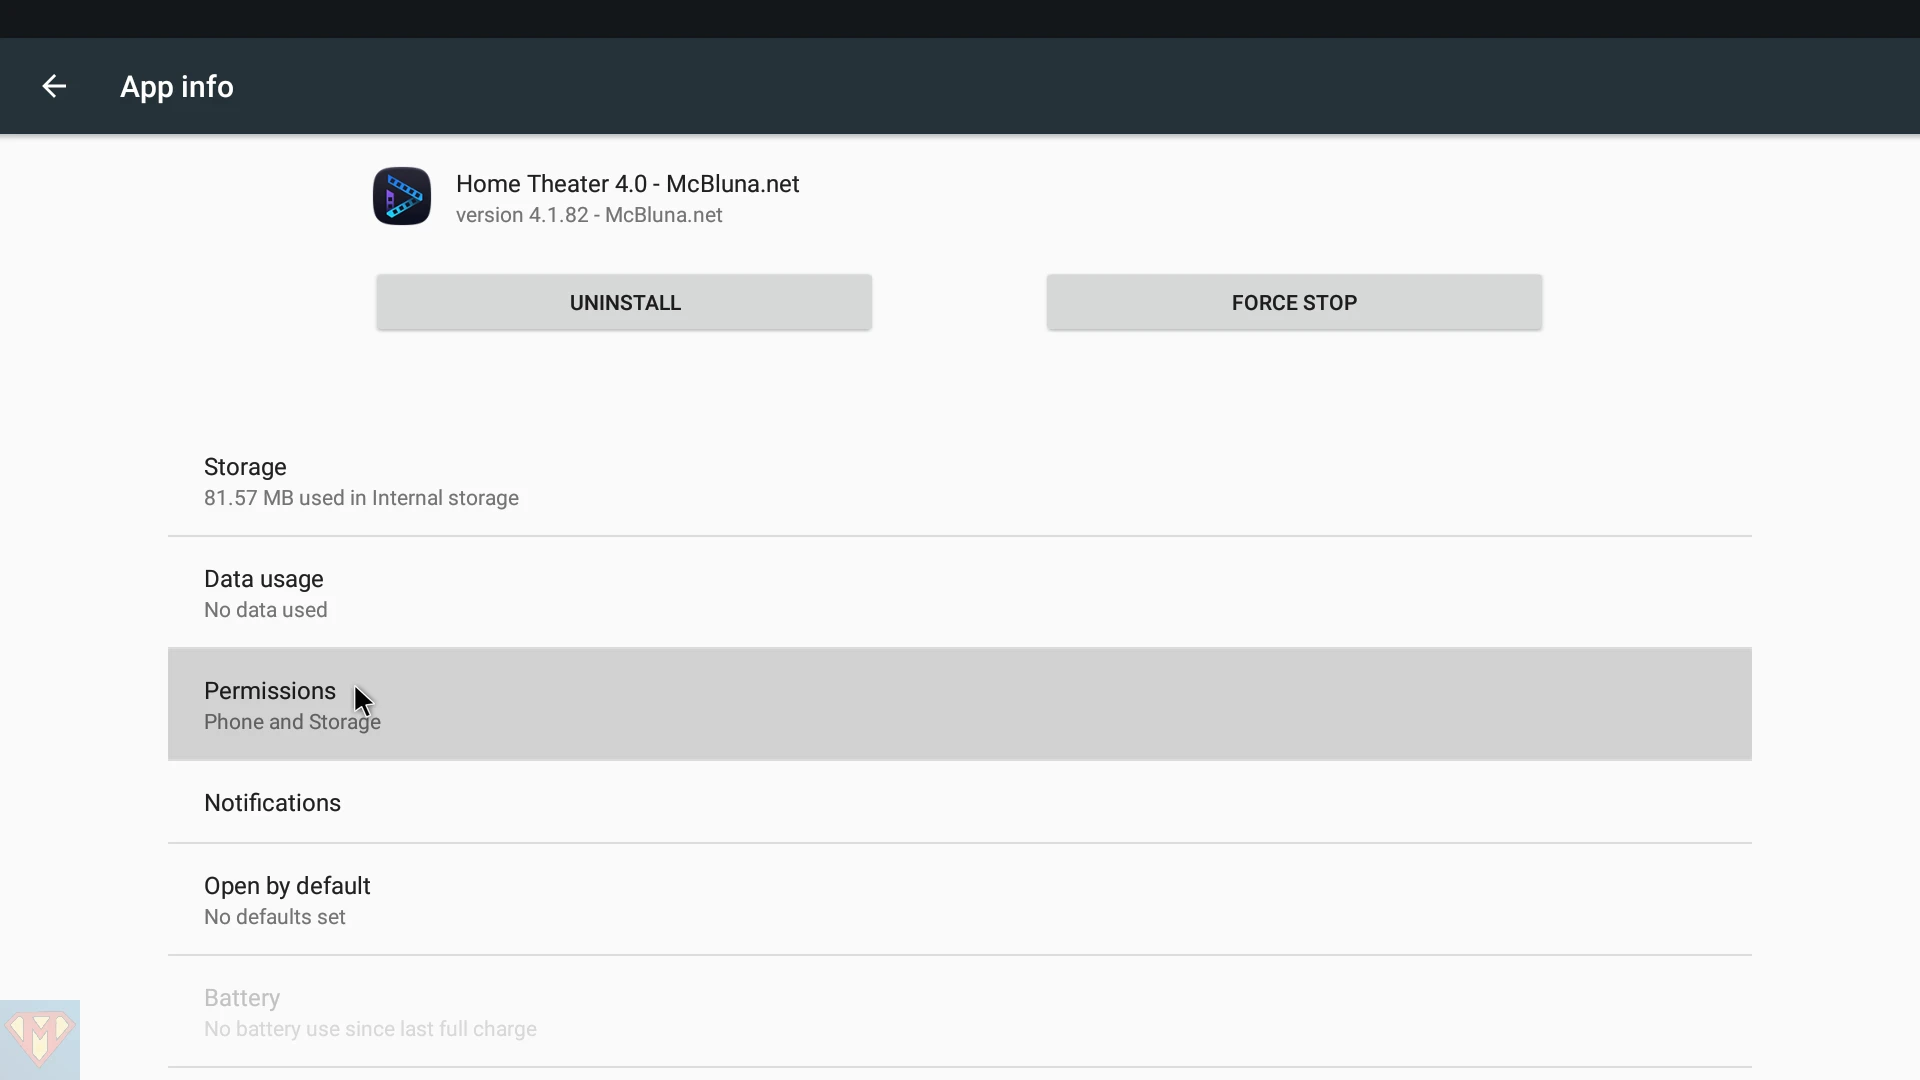Click the 'No data used' text
Viewport: 1920px width, 1080px height.
(x=266, y=610)
